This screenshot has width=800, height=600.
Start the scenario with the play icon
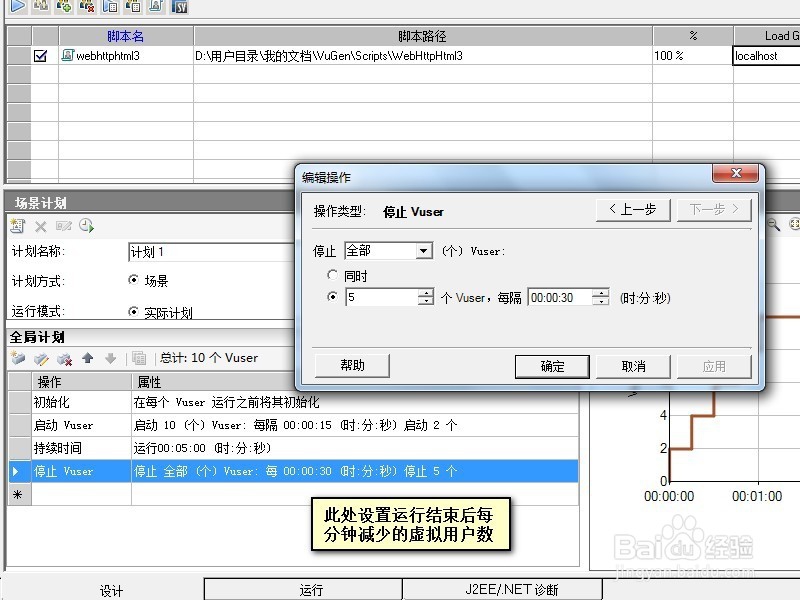tap(16, 6)
